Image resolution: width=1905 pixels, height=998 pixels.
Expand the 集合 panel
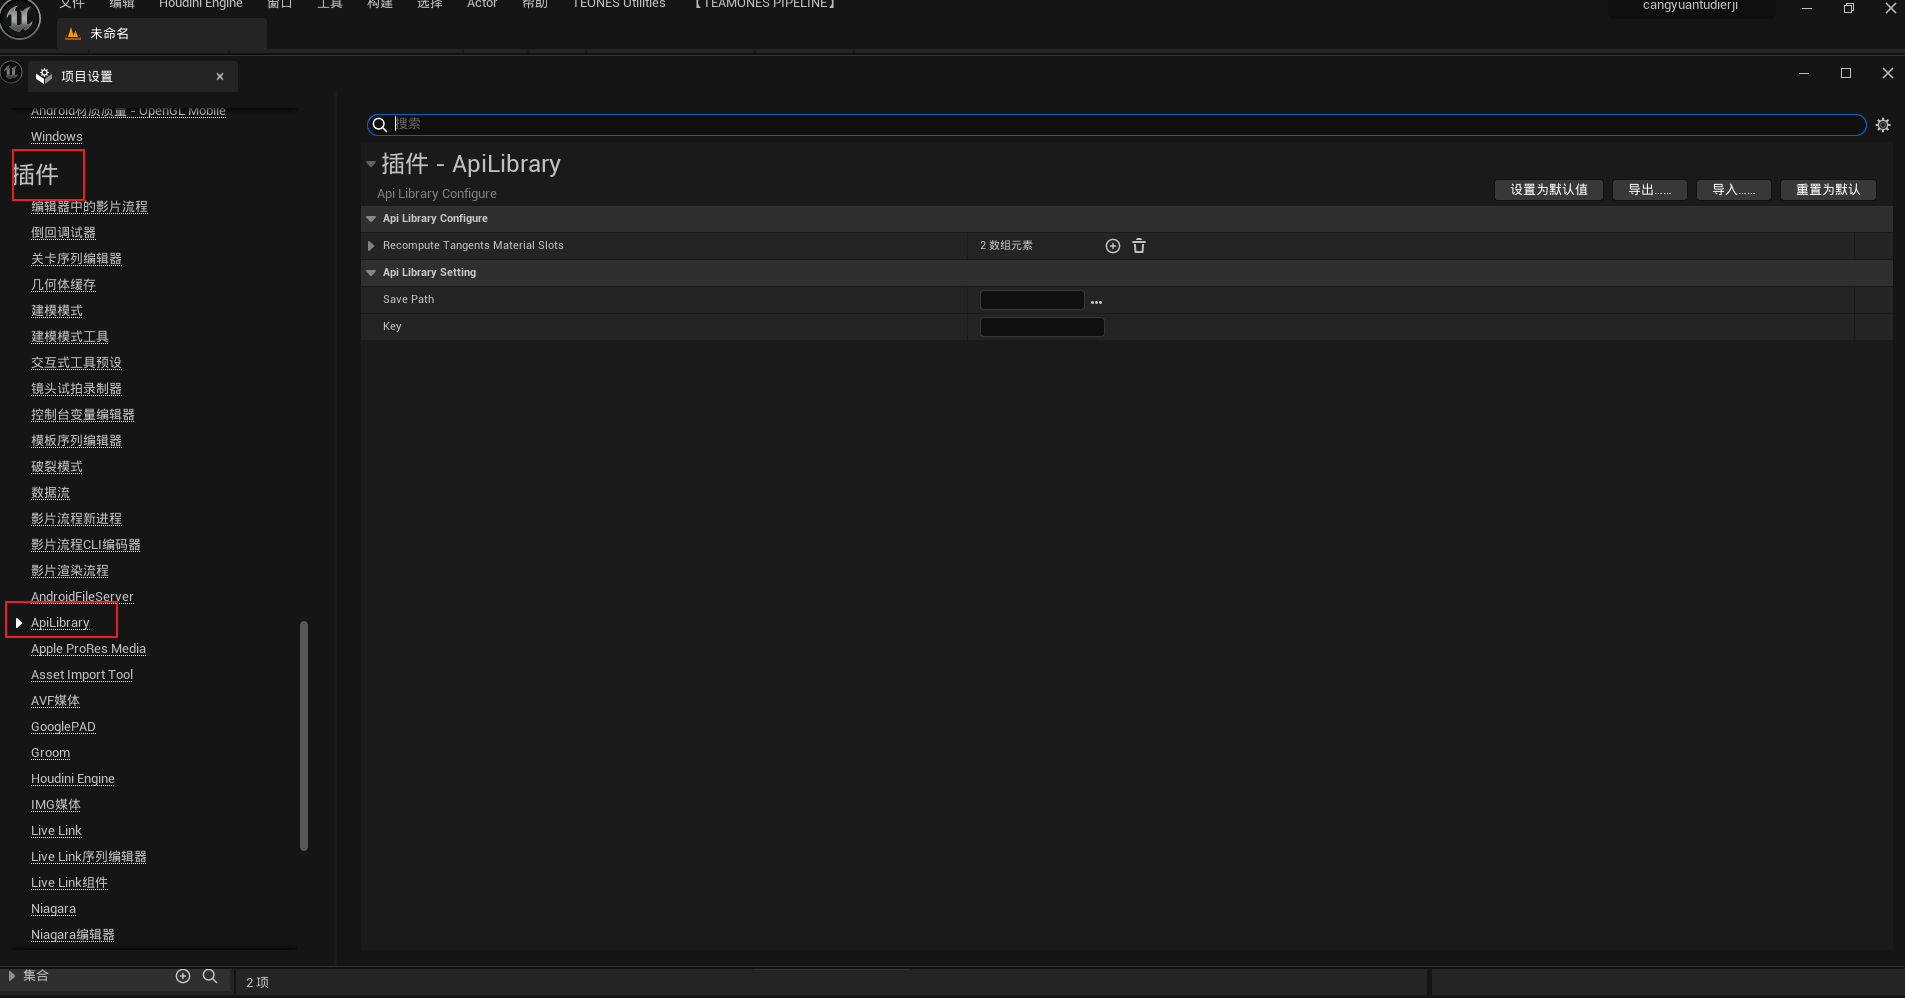click(x=12, y=976)
